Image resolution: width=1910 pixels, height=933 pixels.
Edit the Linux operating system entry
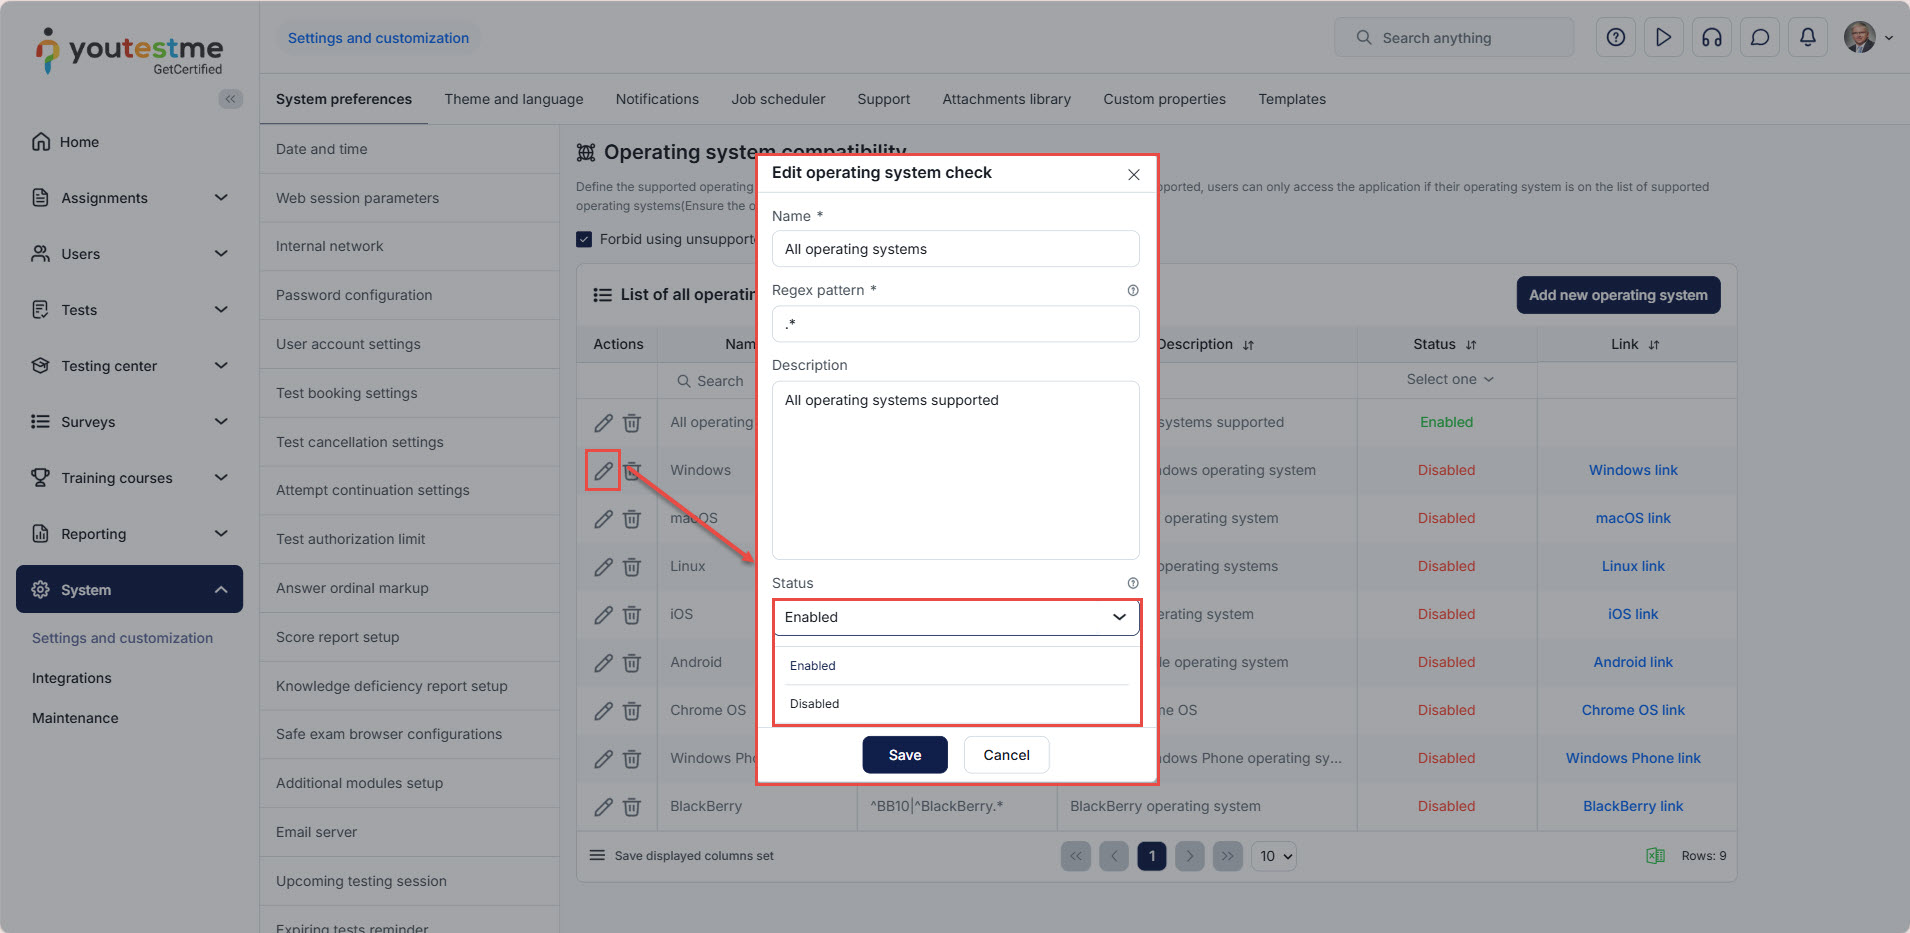(x=603, y=567)
